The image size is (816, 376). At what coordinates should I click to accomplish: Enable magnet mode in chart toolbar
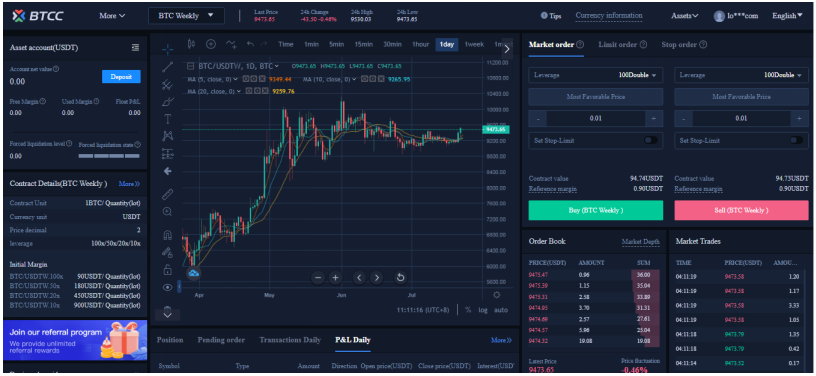pyautogui.click(x=168, y=235)
